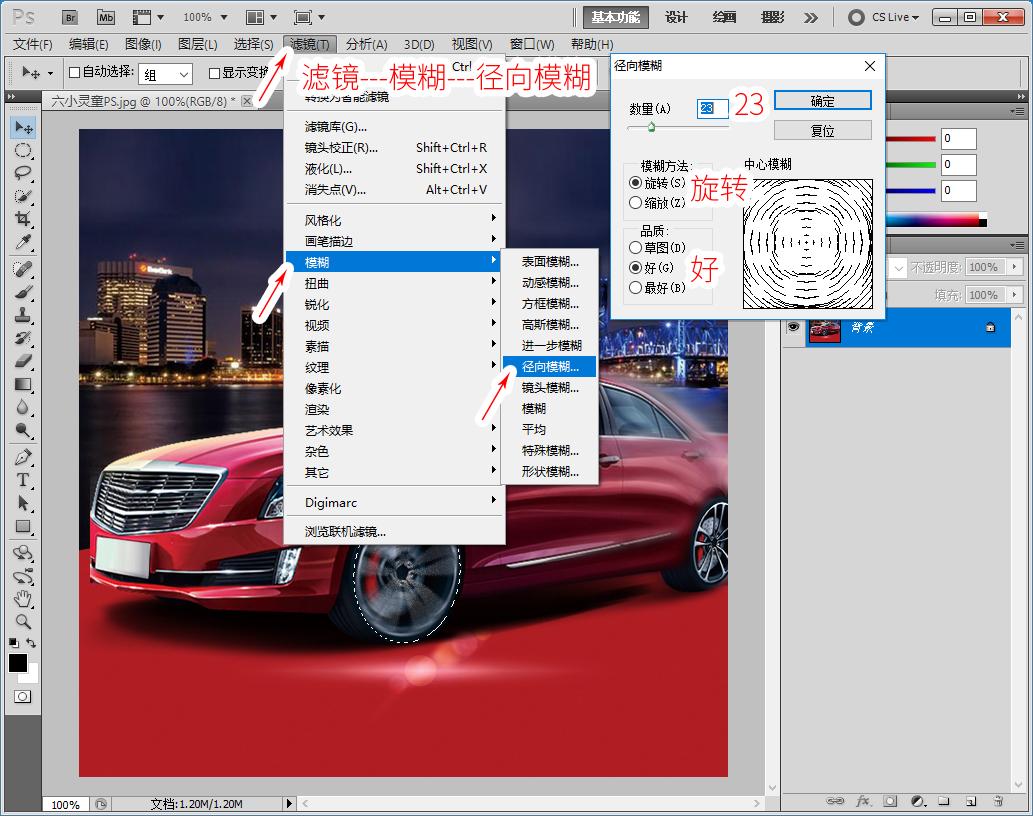
Task: Select the Hand tool
Action: 23,598
